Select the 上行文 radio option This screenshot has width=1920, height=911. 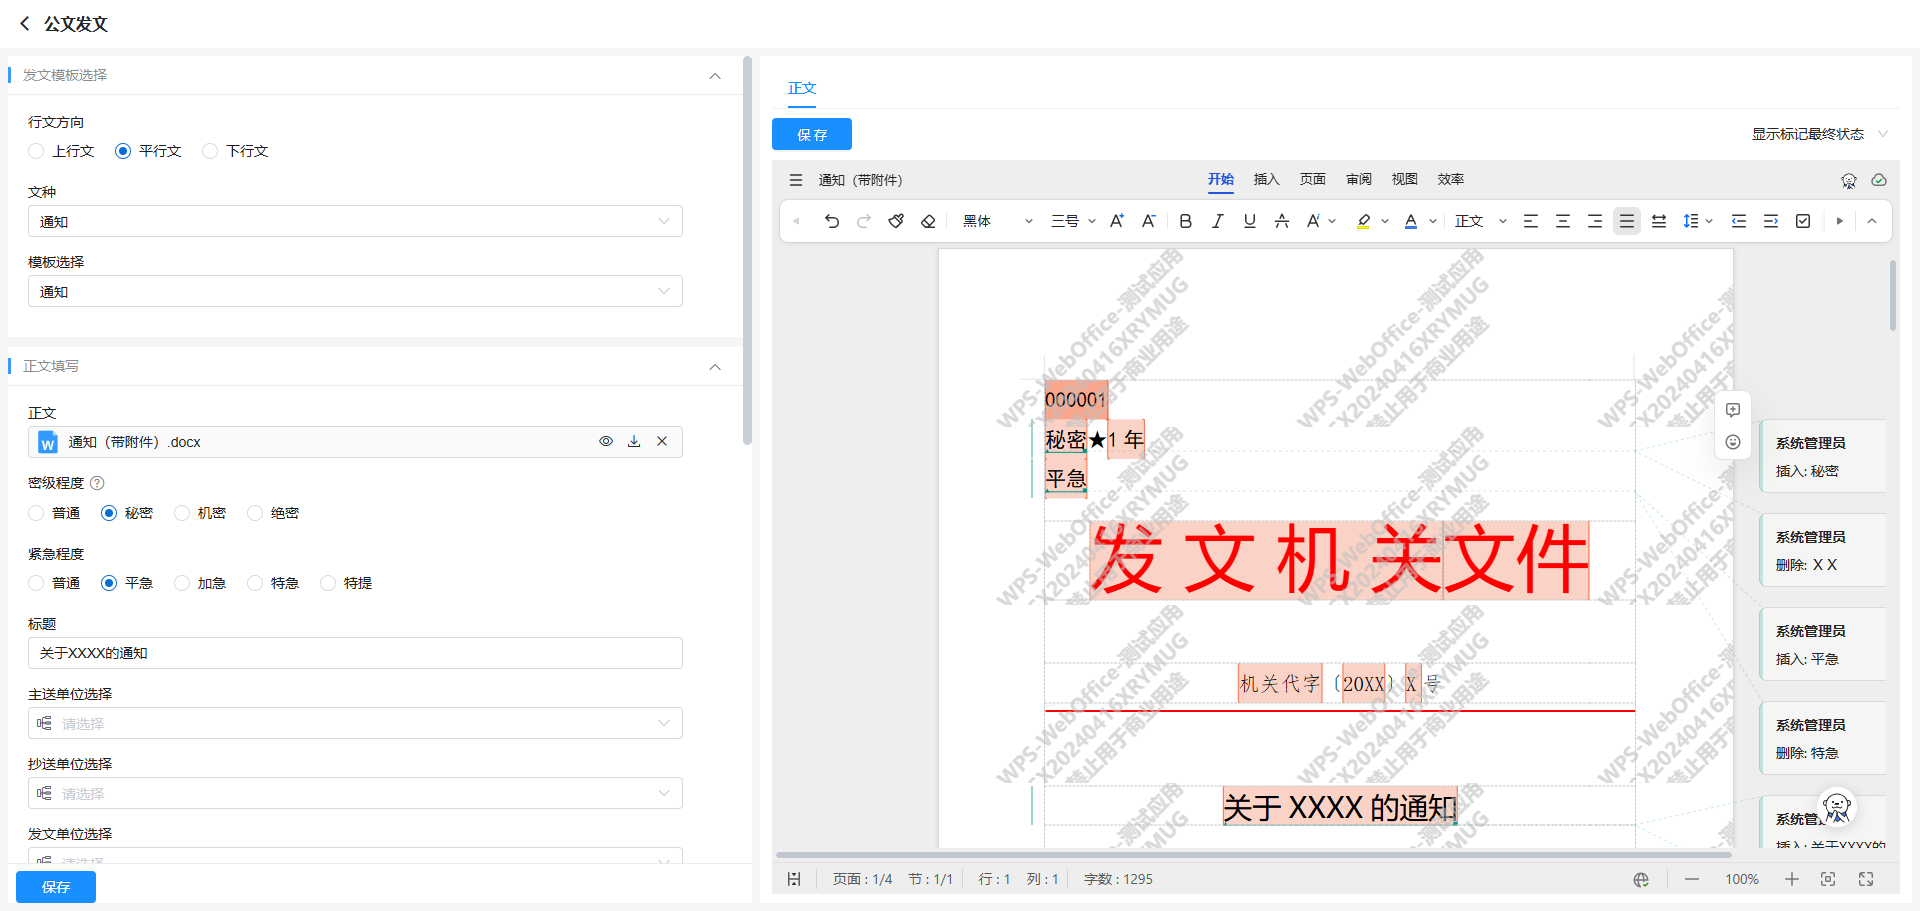[37, 151]
